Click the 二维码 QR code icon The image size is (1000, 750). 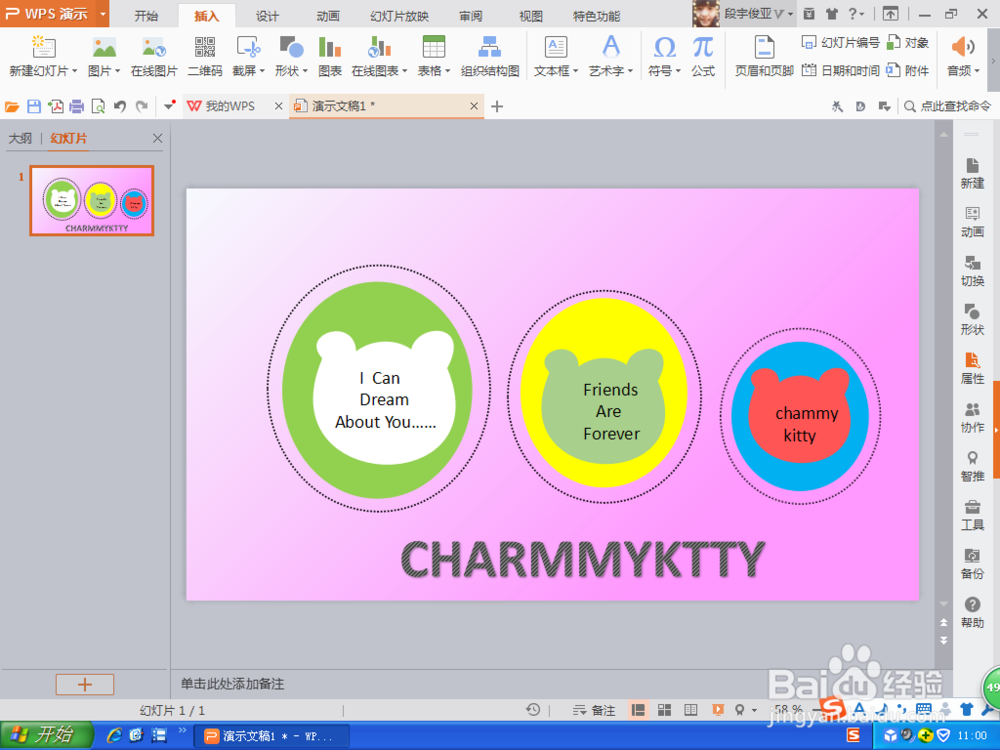pyautogui.click(x=205, y=47)
